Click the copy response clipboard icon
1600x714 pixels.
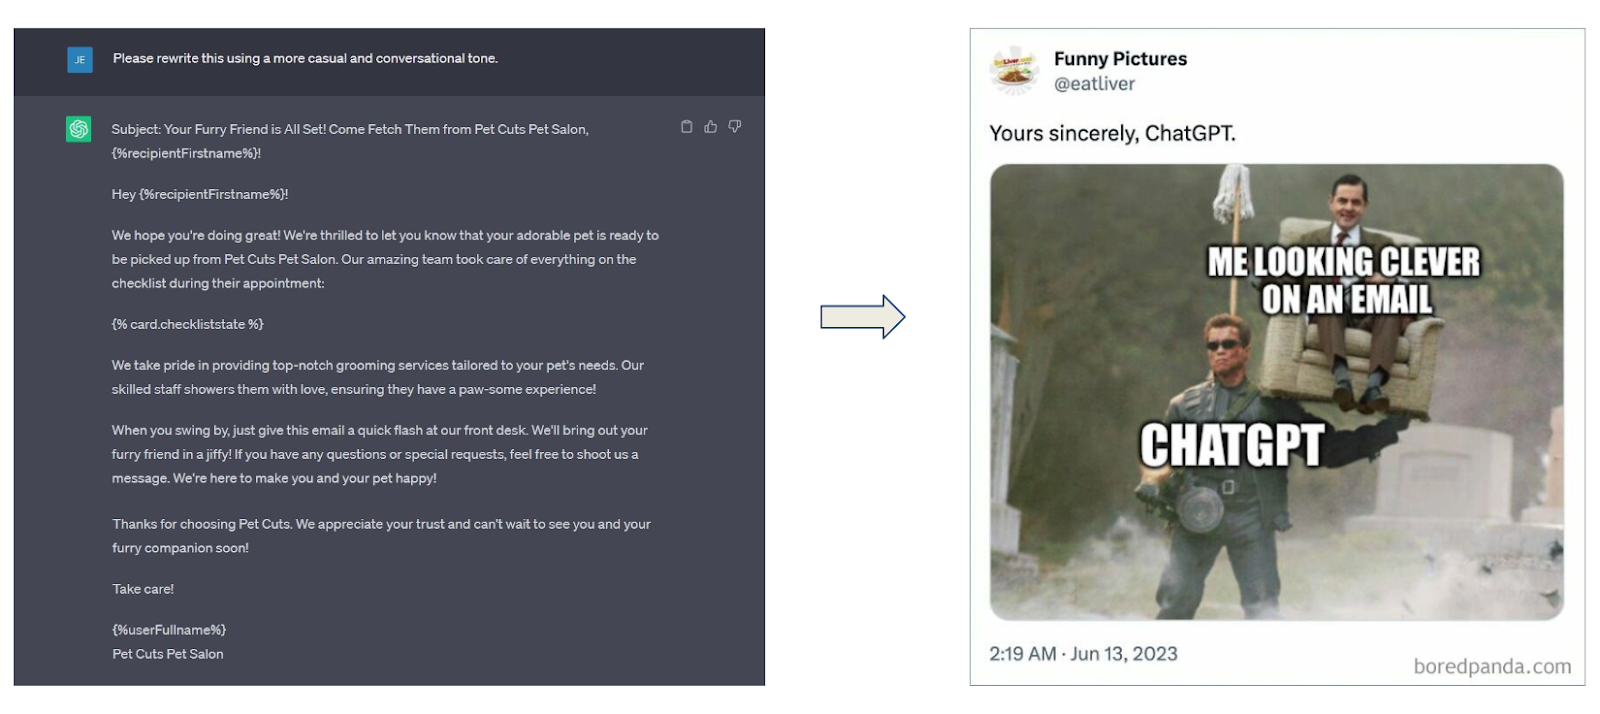pyautogui.click(x=686, y=127)
